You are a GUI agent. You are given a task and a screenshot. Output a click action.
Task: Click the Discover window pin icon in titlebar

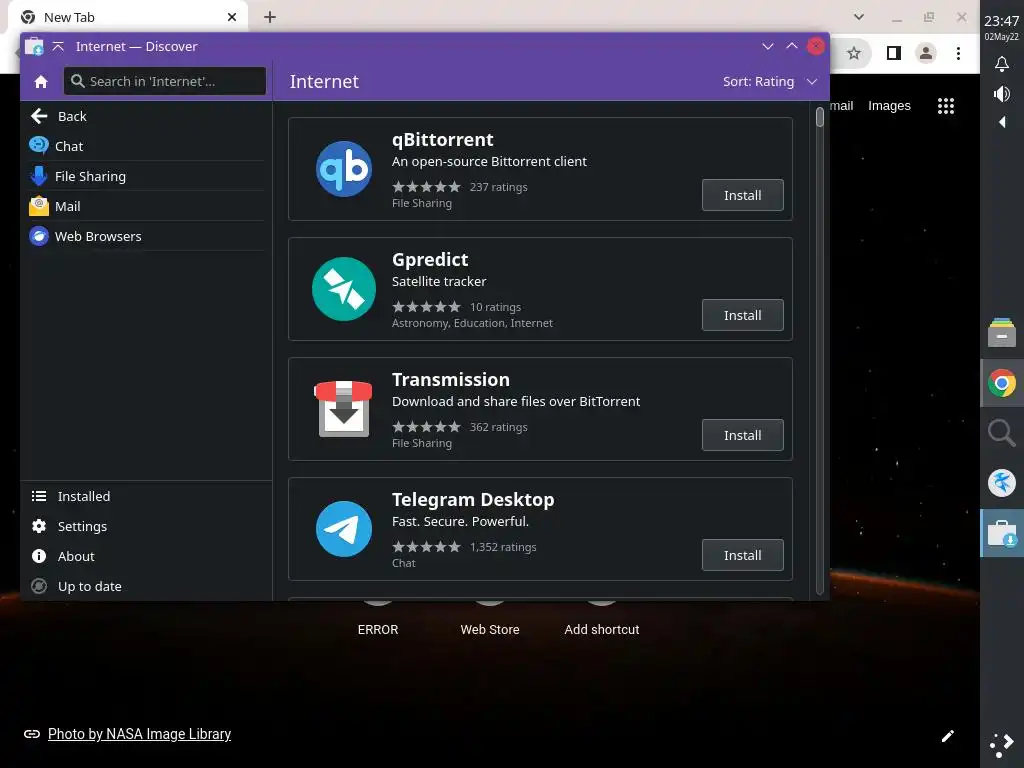[57, 46]
